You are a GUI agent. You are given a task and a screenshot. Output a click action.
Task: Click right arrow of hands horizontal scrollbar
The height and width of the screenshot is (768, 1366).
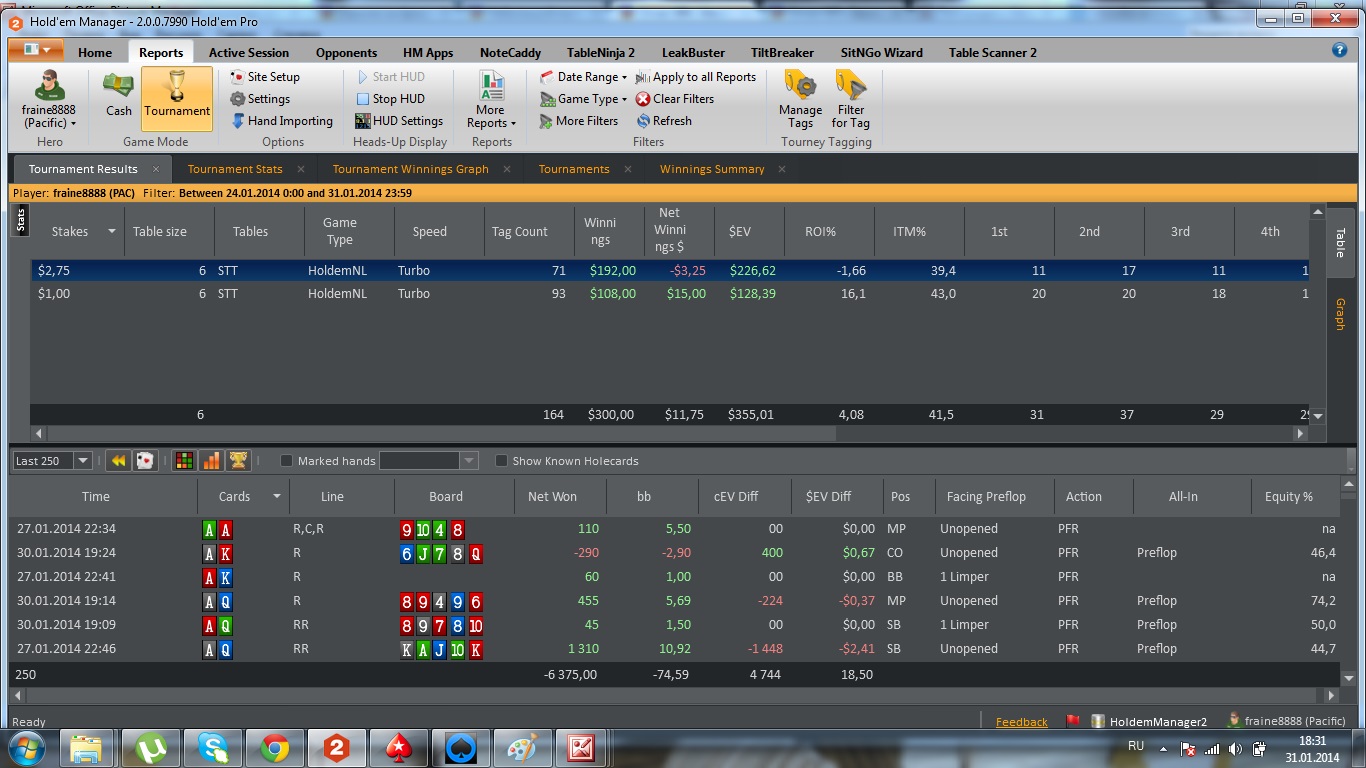click(x=1330, y=695)
